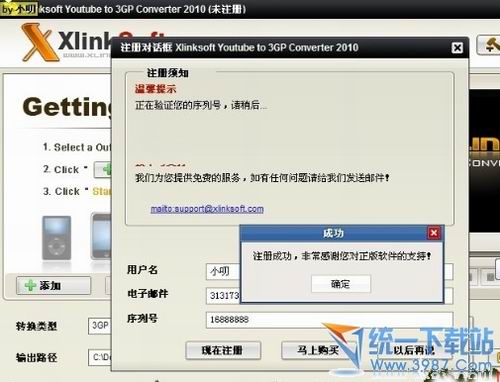
Task: Focus the 用户名 input field
Action: [223, 272]
